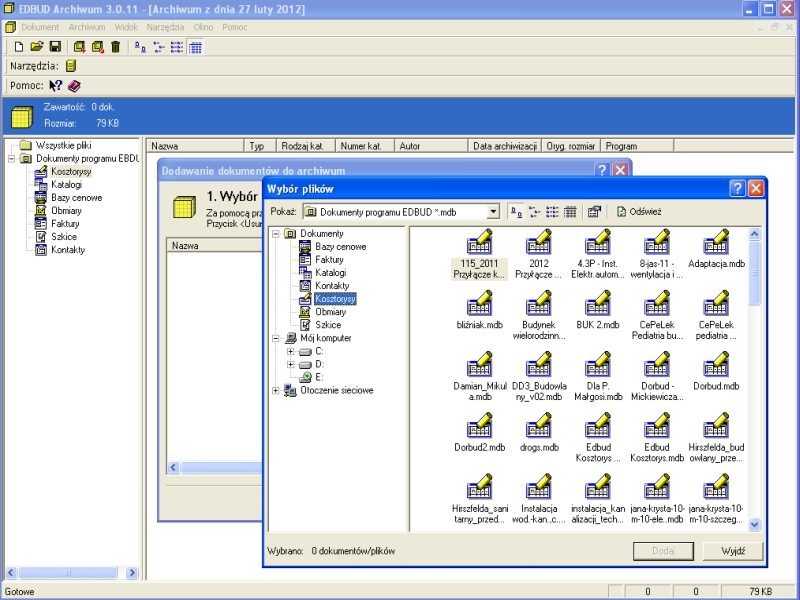Open the Archiwum menu
Screen dimensions: 800x600
pyautogui.click(x=87, y=27)
